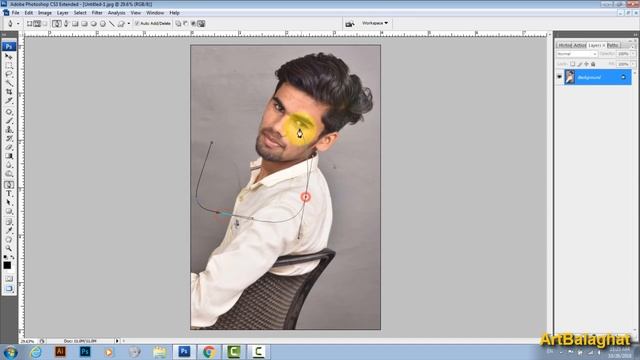The height and width of the screenshot is (360, 640).
Task: Open the Window menu
Action: (155, 13)
